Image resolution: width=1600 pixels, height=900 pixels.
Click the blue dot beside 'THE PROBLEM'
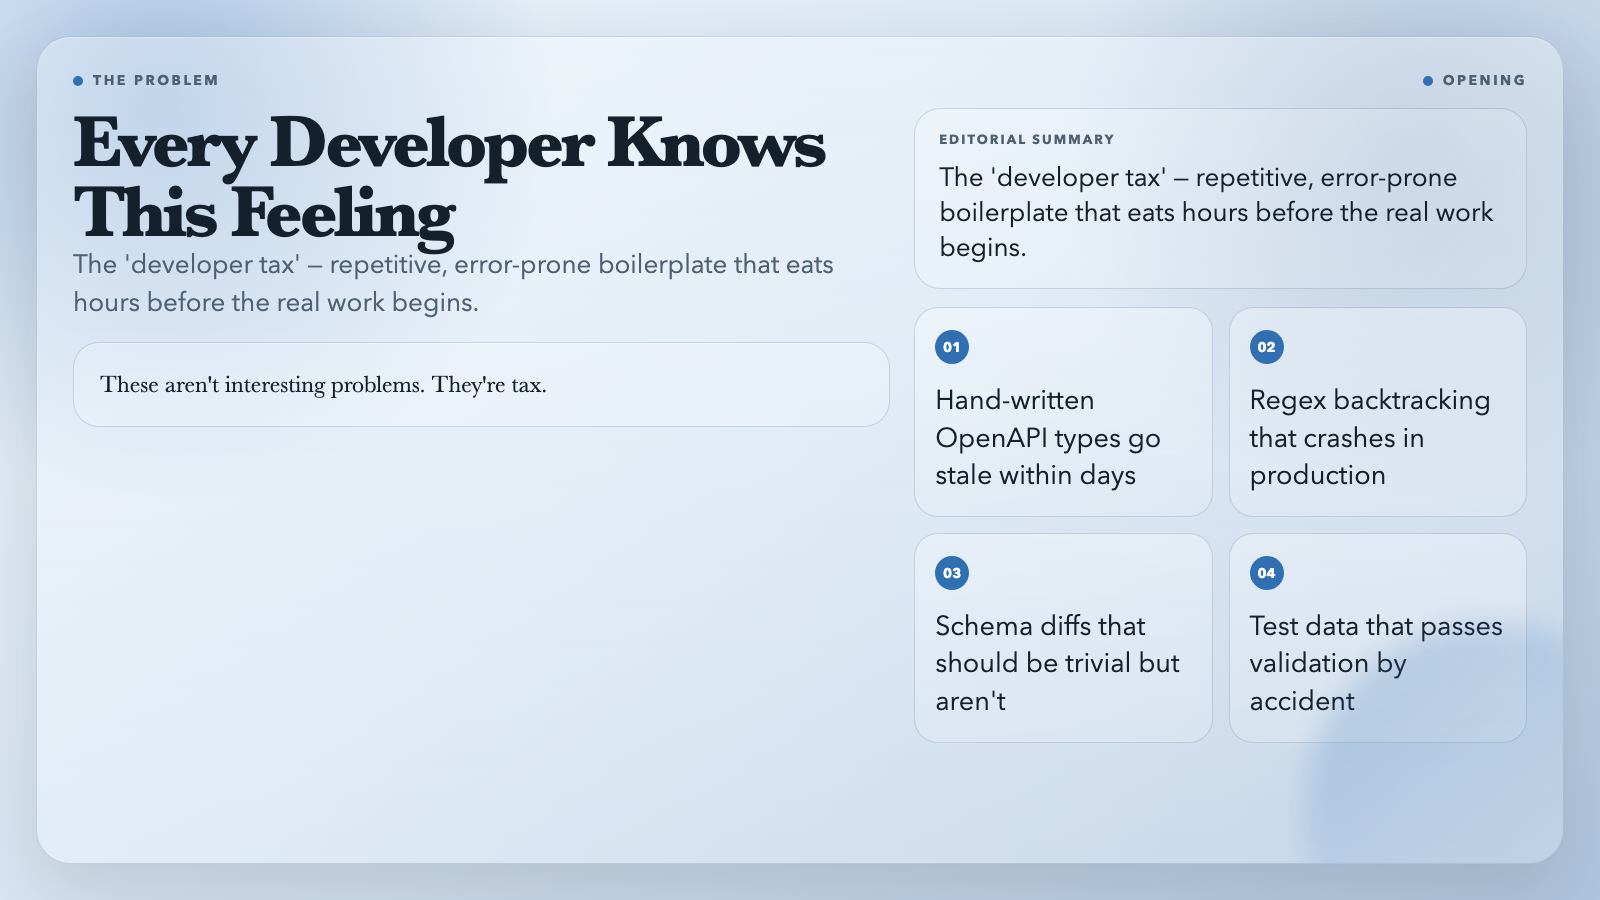point(78,81)
